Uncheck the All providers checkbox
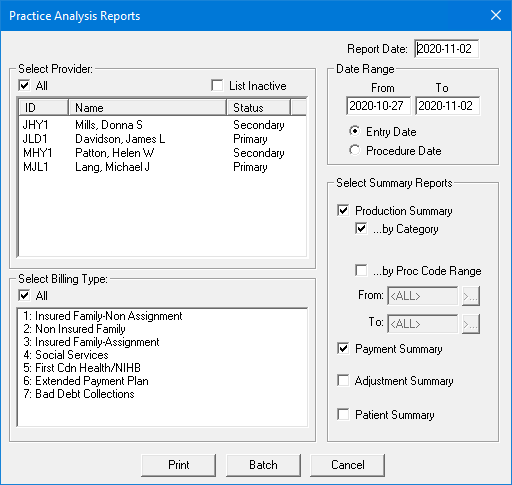This screenshot has width=512, height=485. tap(24, 85)
